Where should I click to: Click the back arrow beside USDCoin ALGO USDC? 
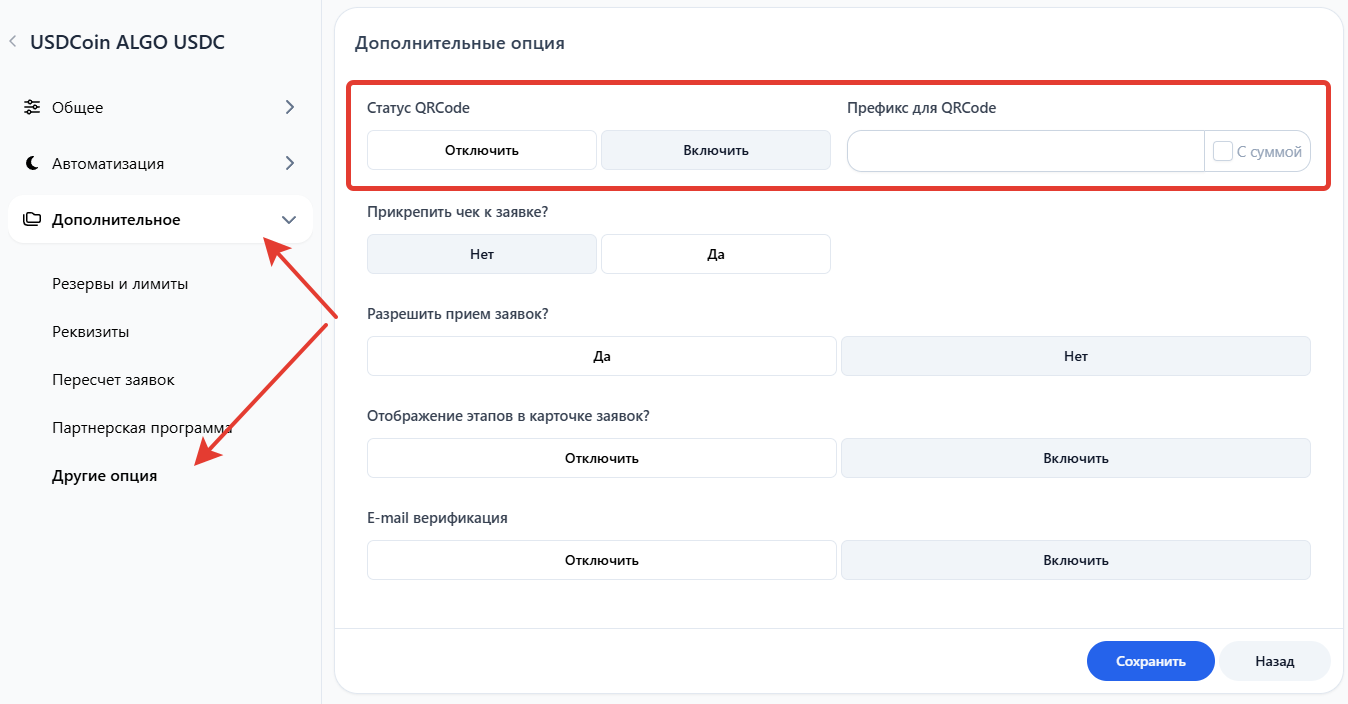coord(13,42)
